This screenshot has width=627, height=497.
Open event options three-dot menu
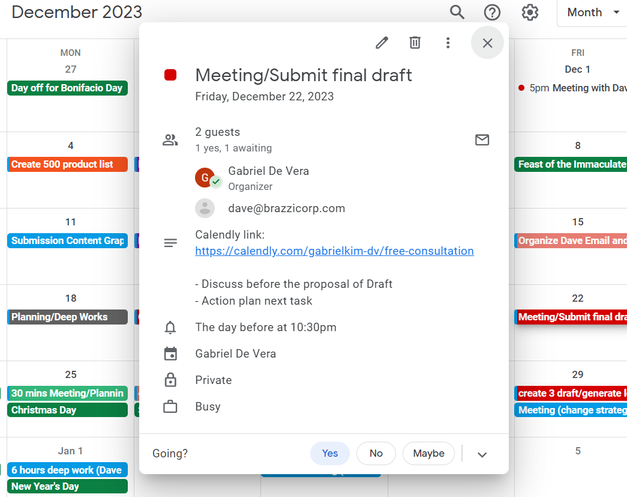tap(448, 43)
